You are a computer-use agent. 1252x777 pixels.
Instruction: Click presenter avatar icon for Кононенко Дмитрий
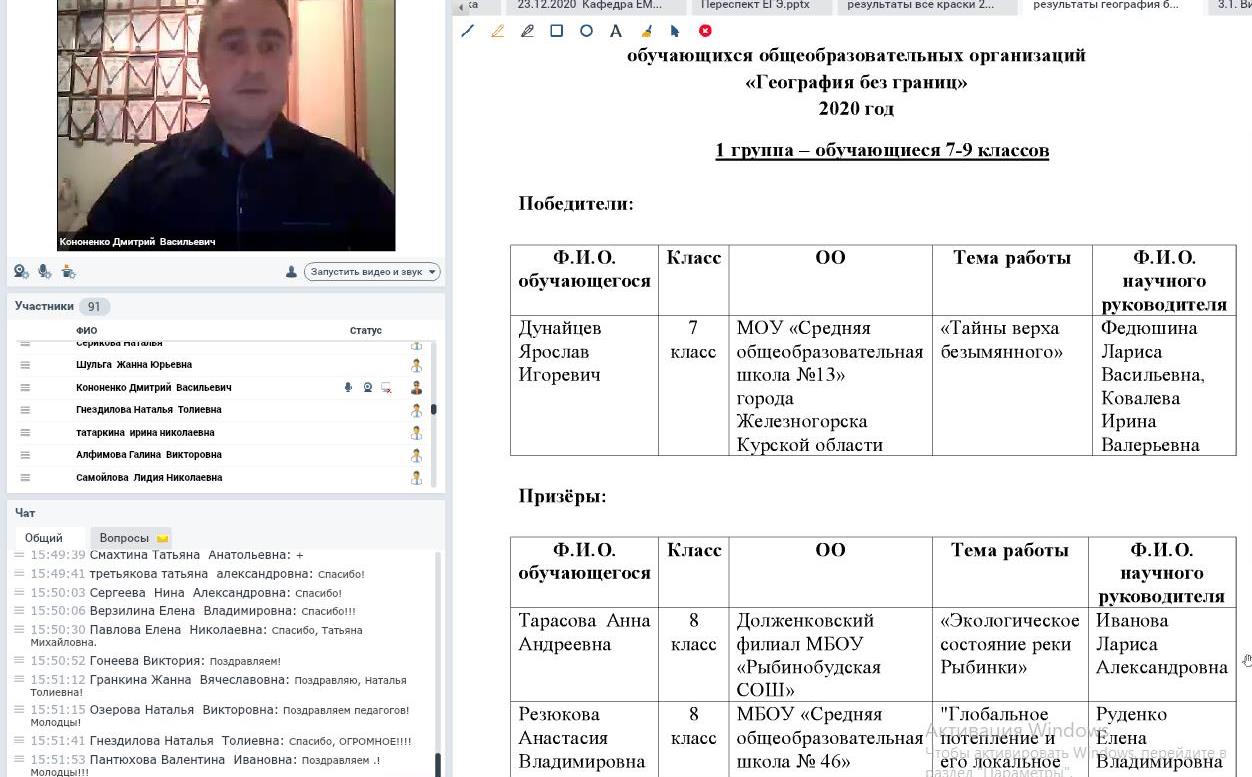pyautogui.click(x=416, y=387)
